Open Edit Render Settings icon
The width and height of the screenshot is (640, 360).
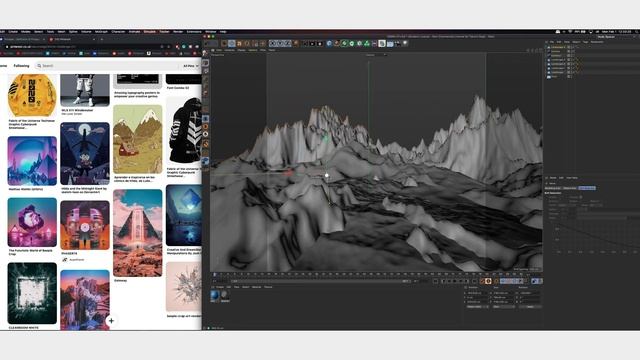click(x=320, y=43)
